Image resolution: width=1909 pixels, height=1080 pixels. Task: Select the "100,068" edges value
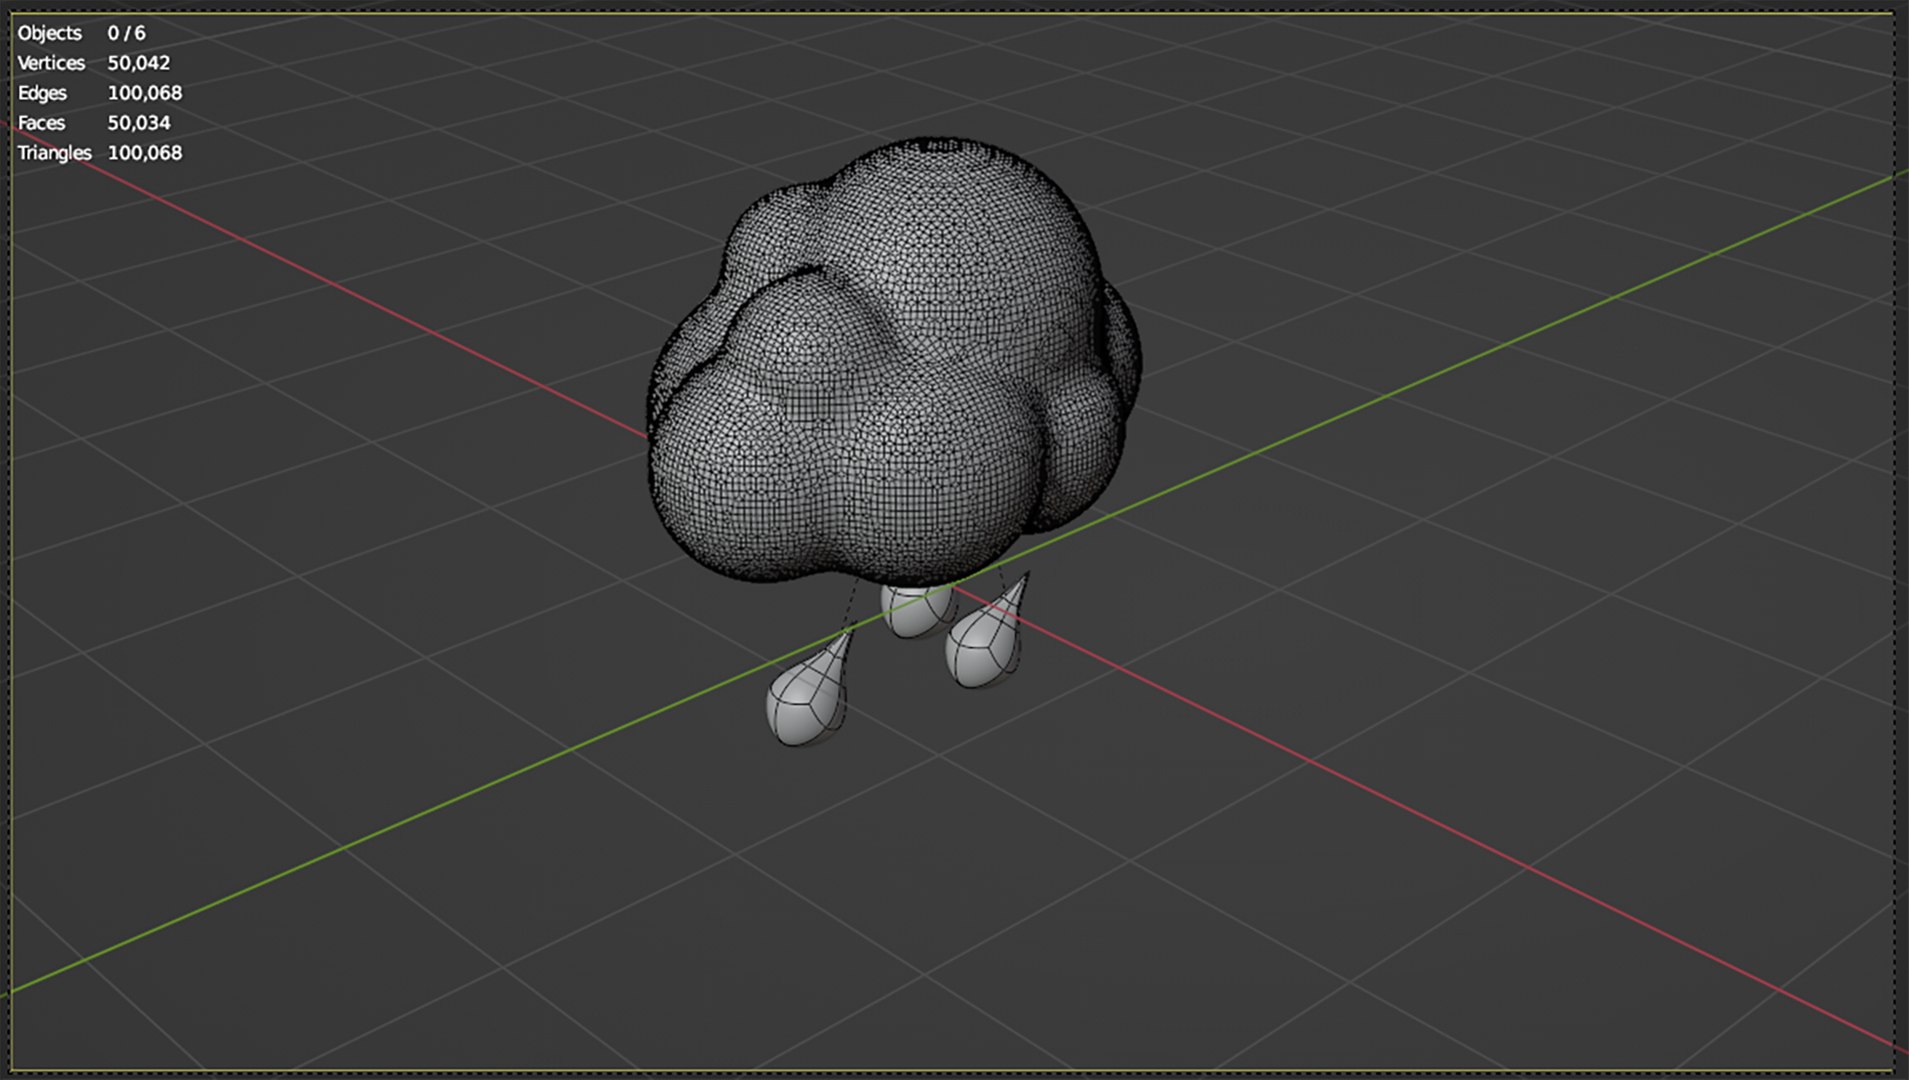tap(145, 93)
